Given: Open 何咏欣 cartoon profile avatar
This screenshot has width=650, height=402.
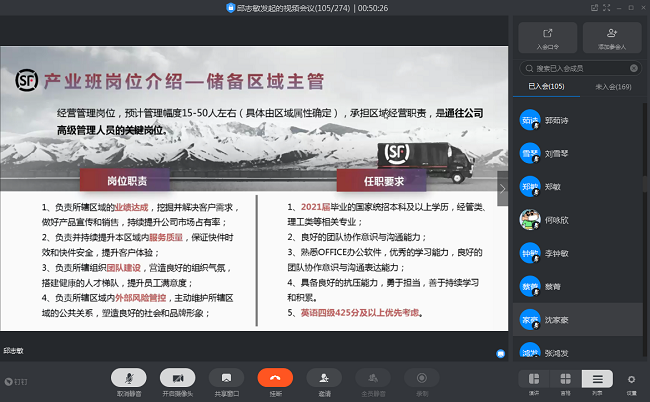Looking at the screenshot, I should (530, 220).
